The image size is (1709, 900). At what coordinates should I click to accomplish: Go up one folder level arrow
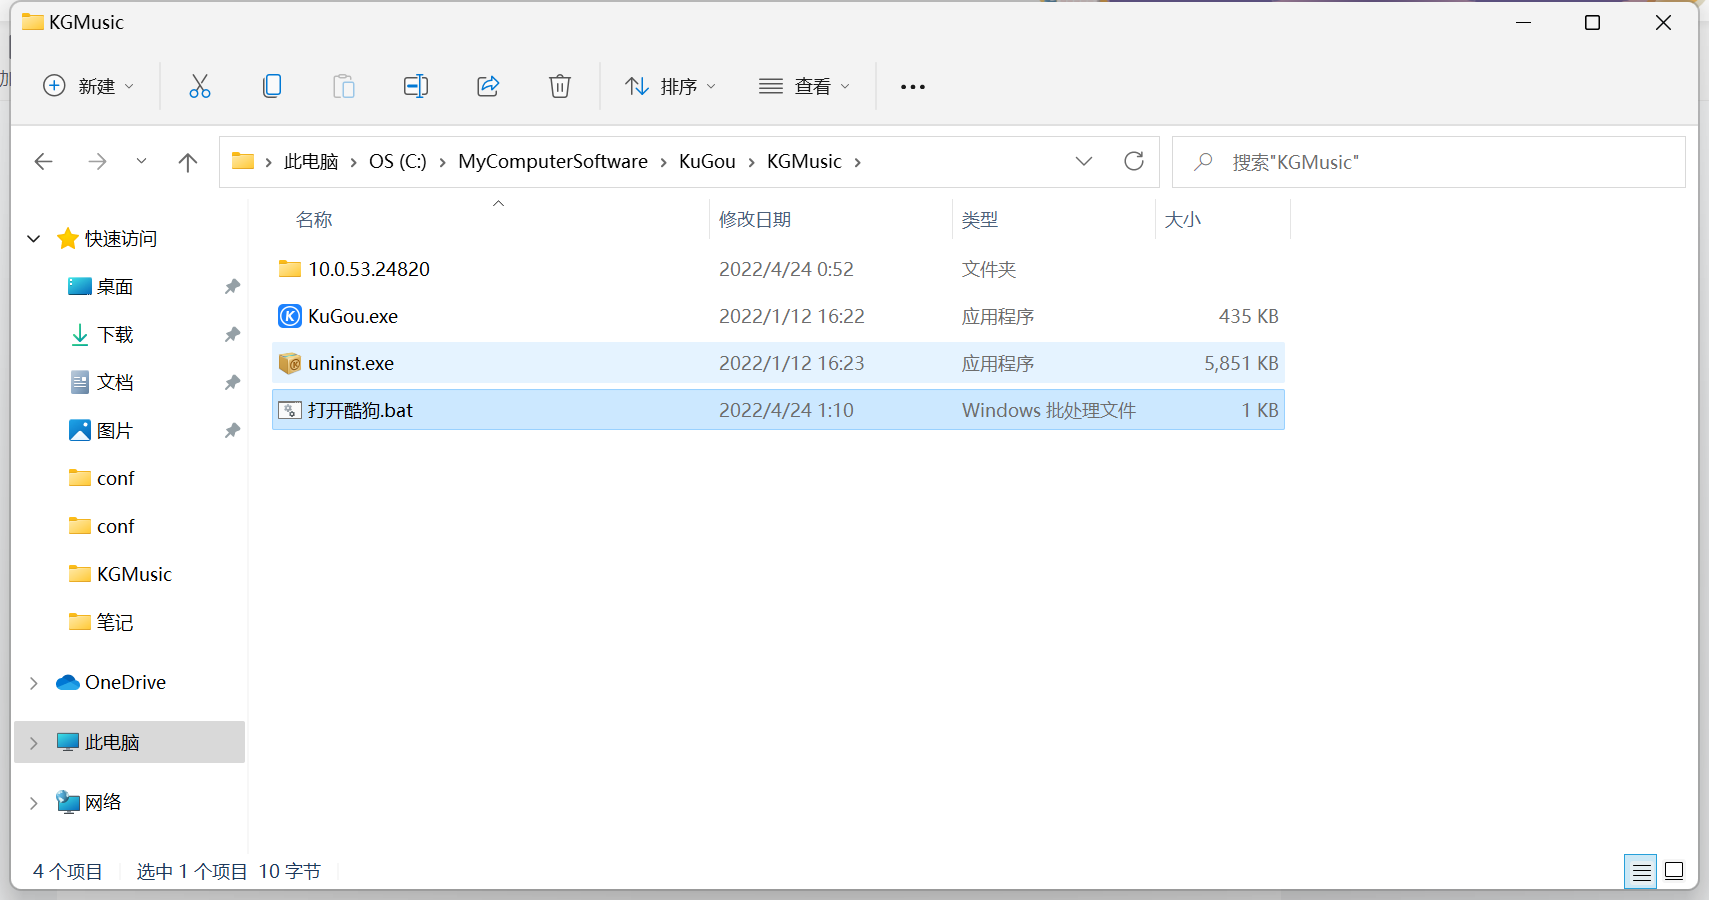[187, 162]
